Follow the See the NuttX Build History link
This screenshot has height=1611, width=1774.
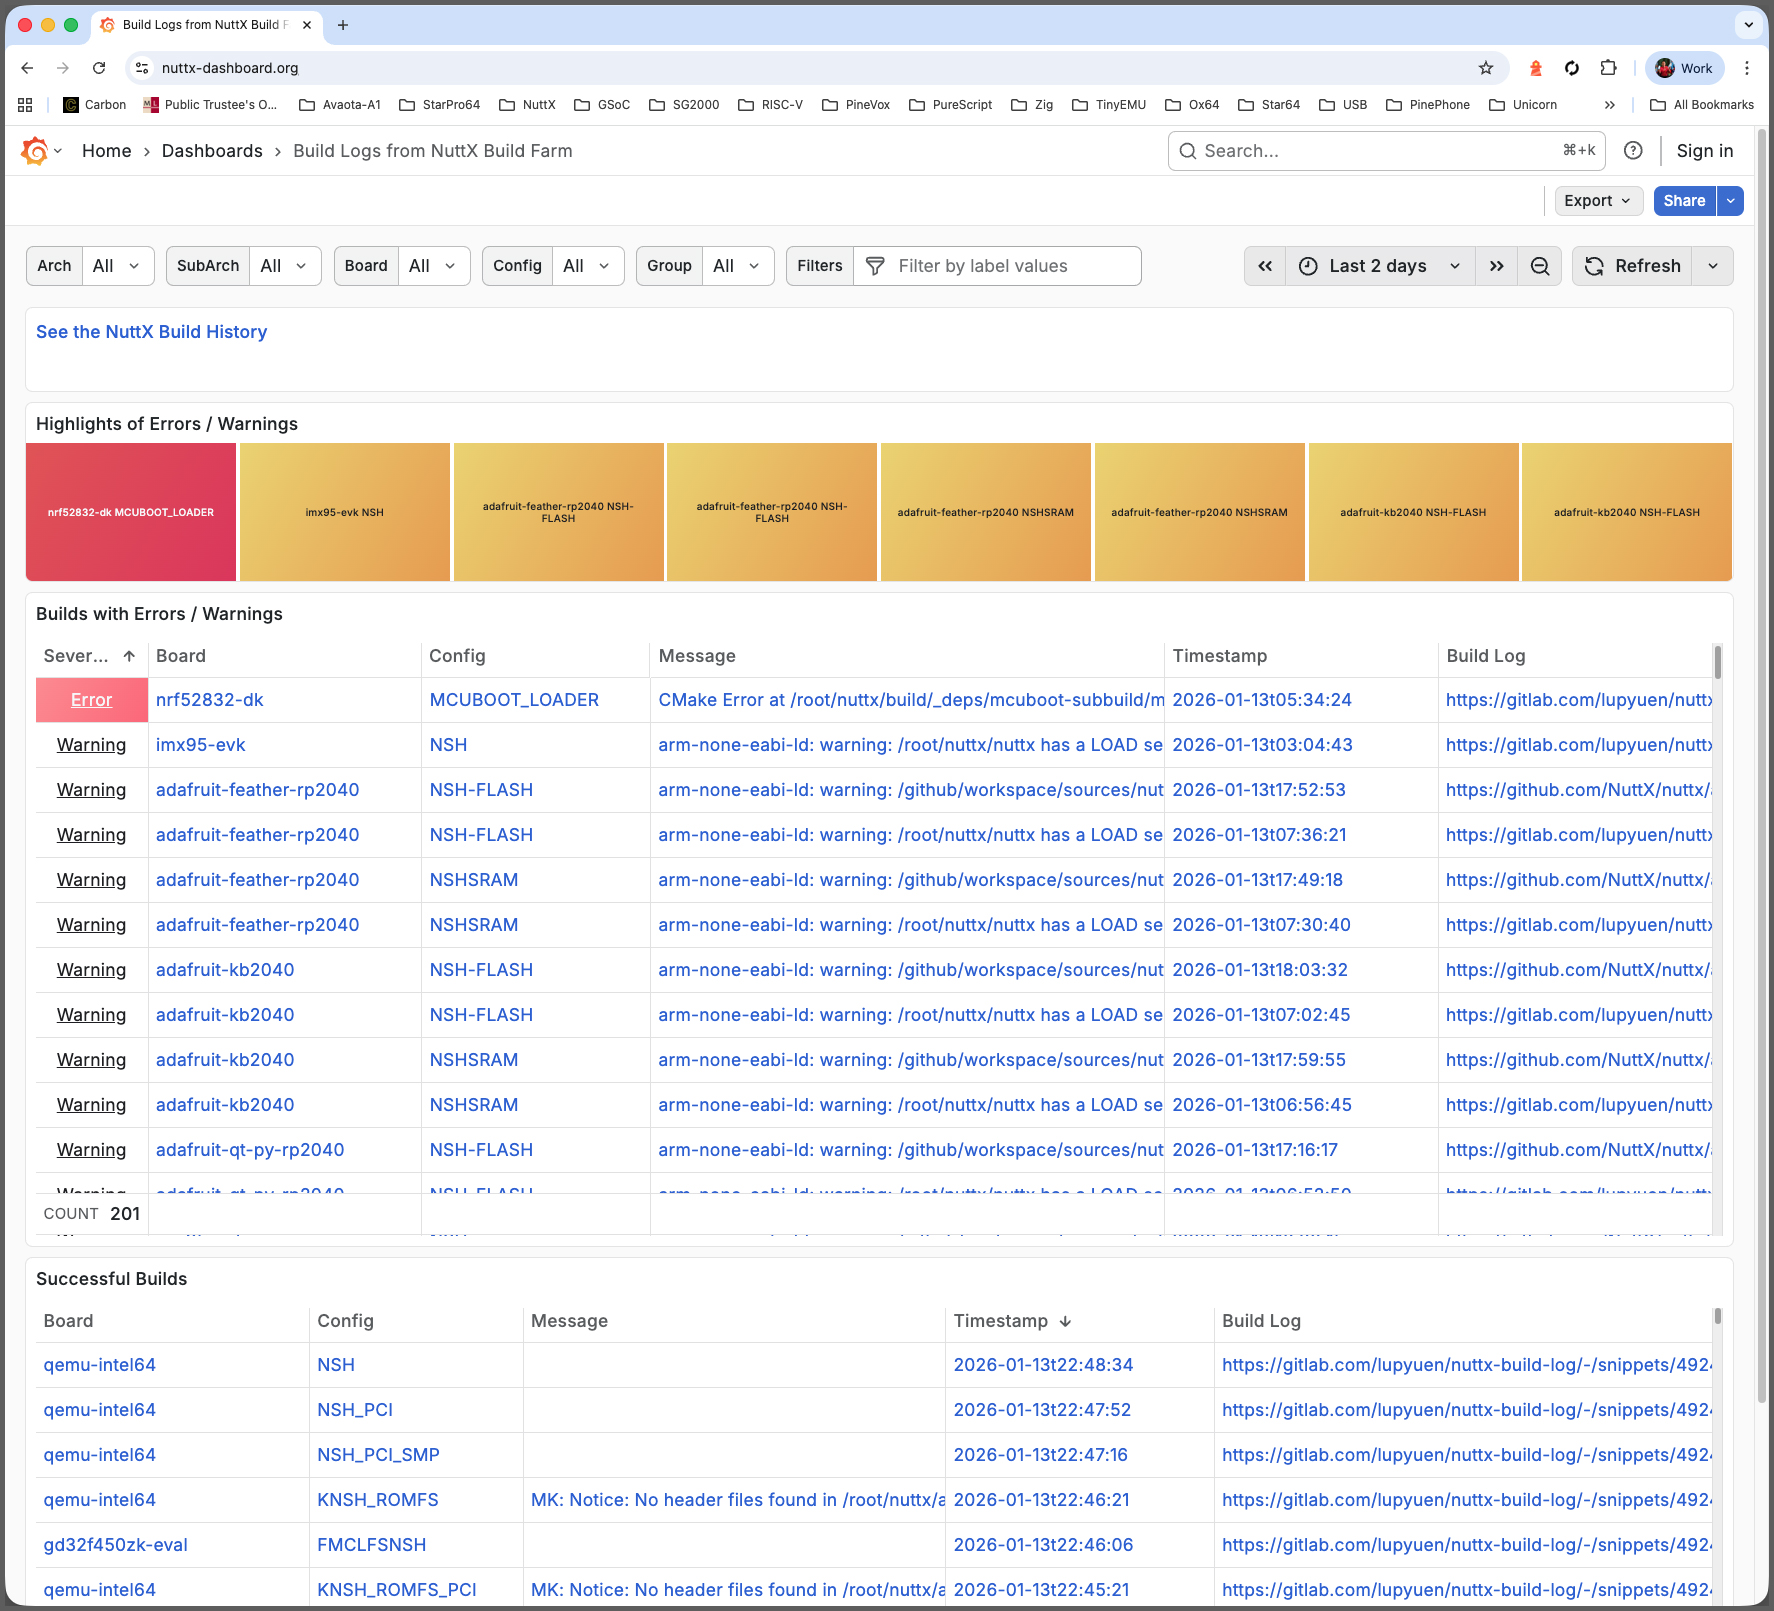click(151, 331)
